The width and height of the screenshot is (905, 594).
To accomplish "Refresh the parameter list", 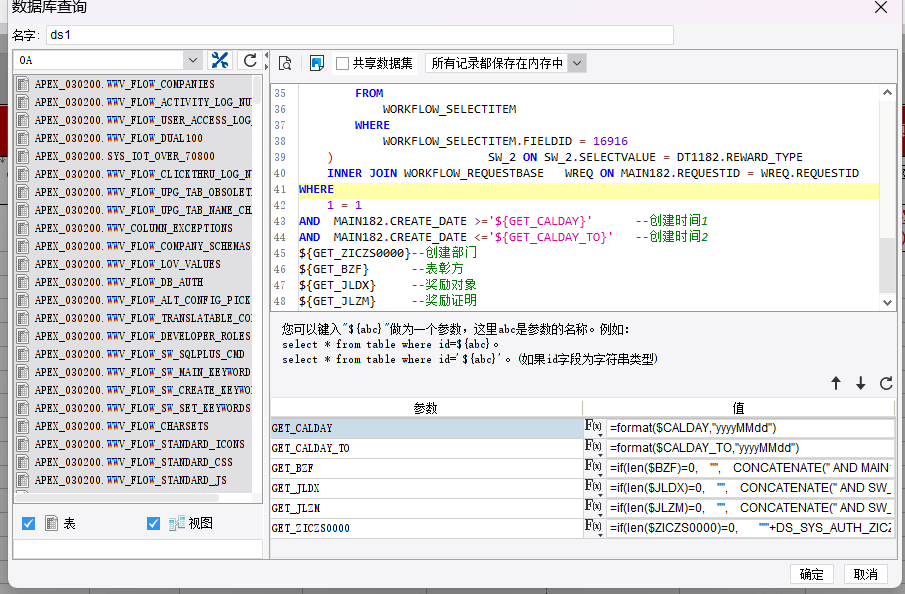I will tap(886, 383).
